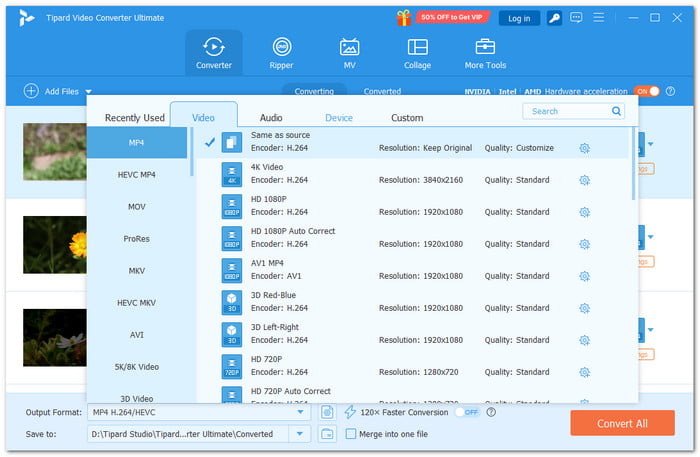Open More Tools toolbox
The height and width of the screenshot is (457, 700).
[485, 53]
